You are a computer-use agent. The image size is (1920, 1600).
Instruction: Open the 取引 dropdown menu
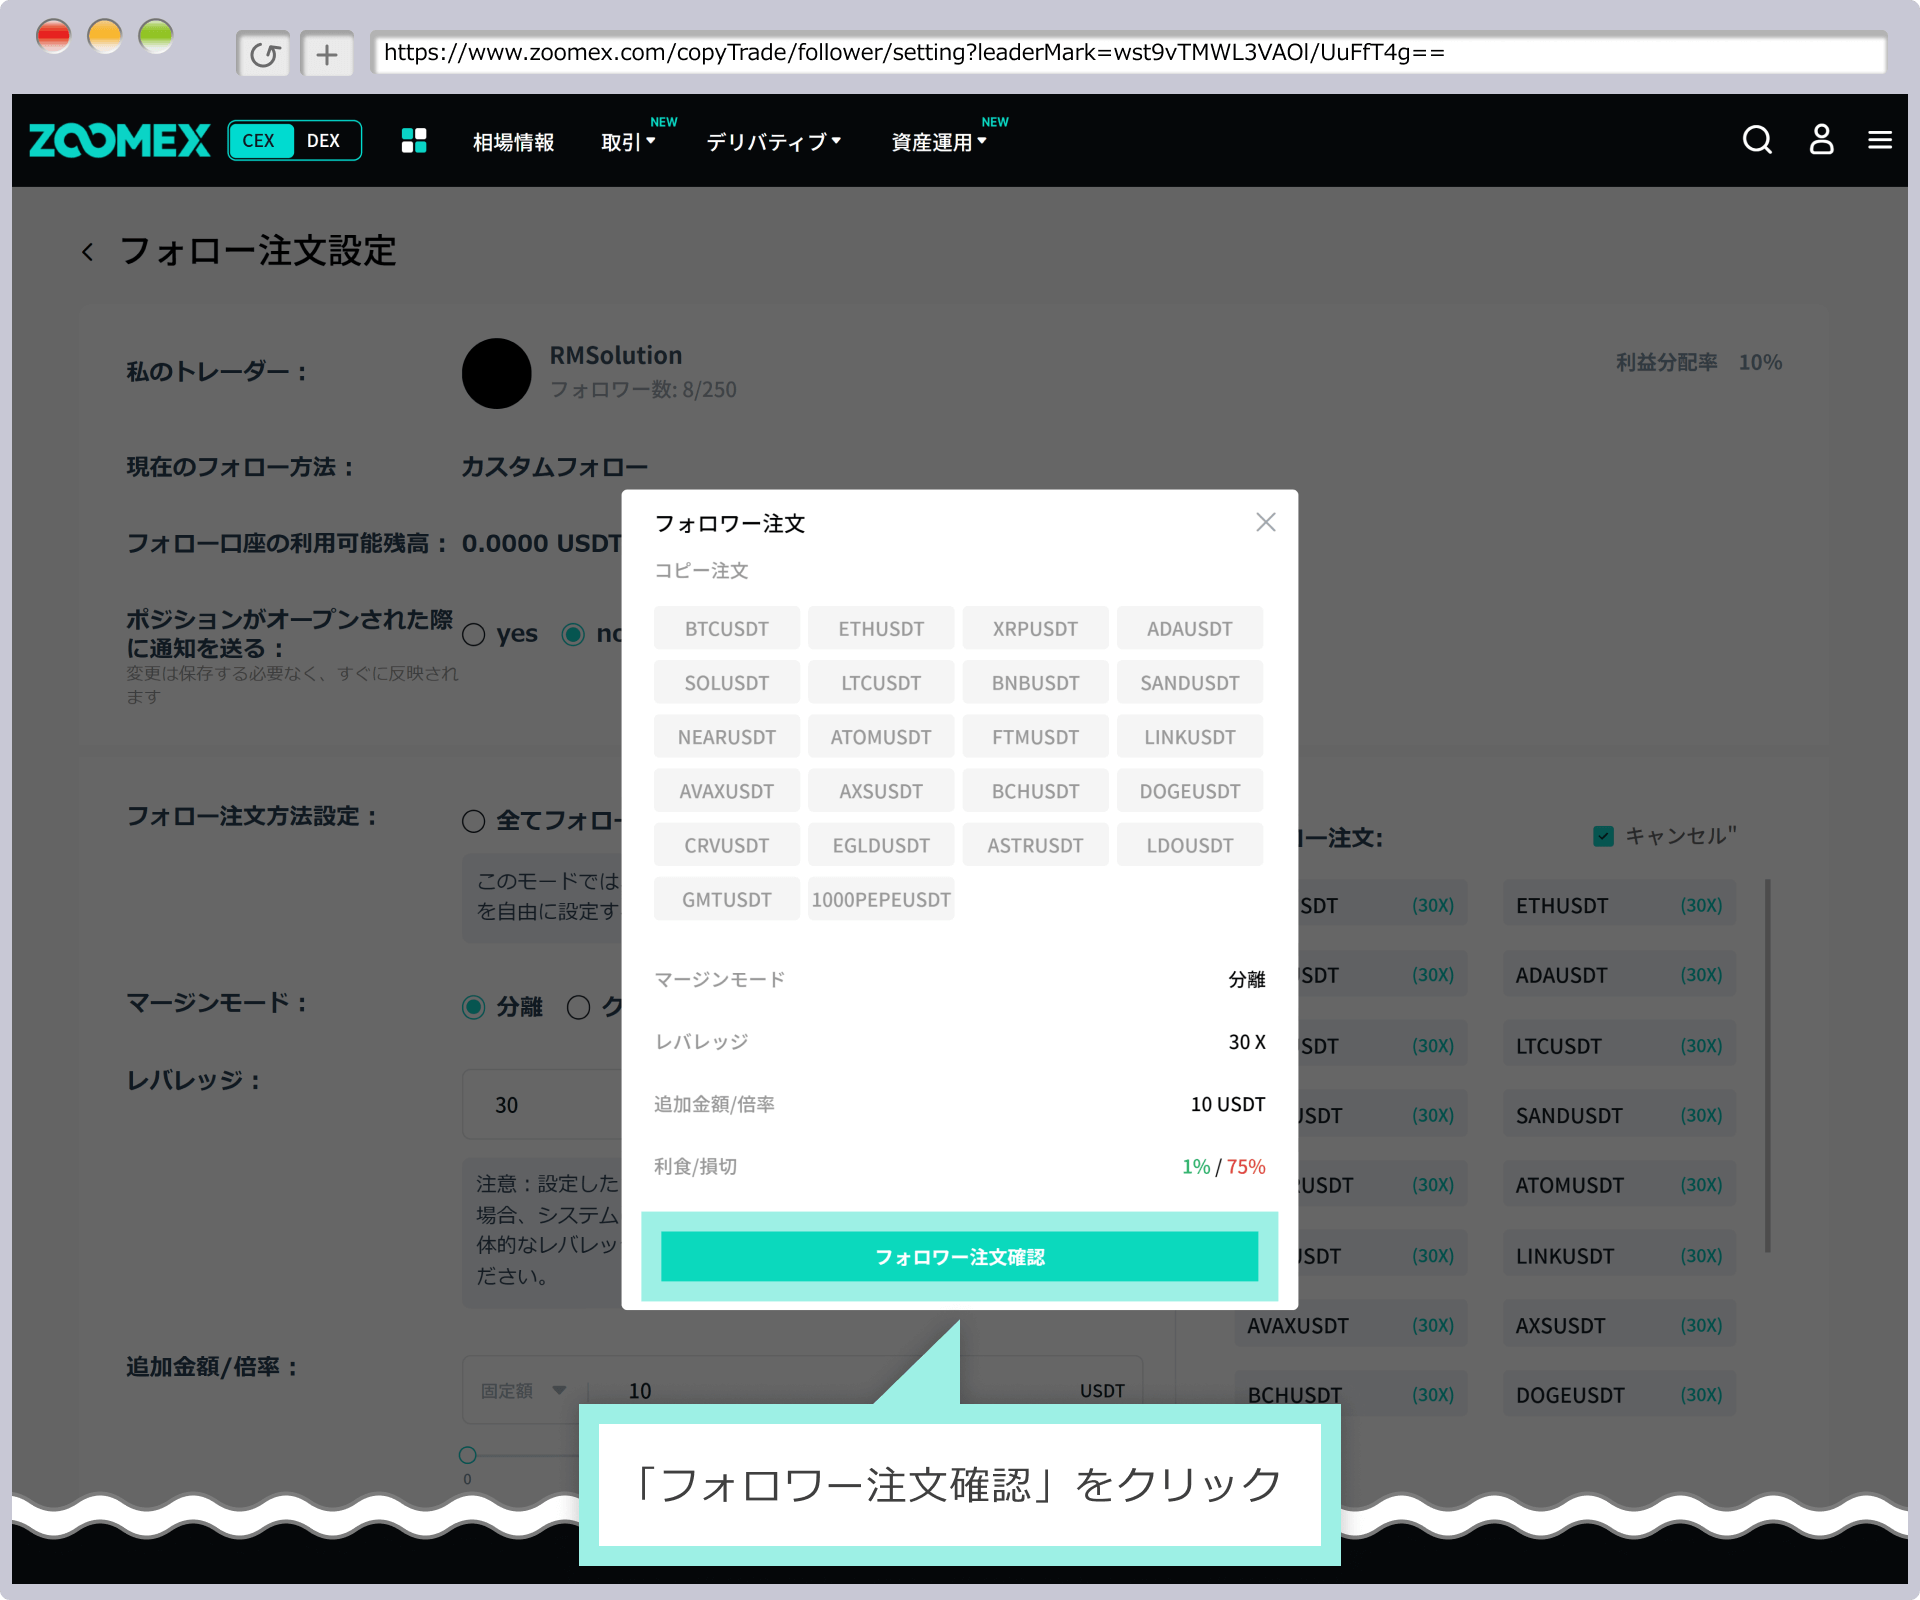[628, 142]
